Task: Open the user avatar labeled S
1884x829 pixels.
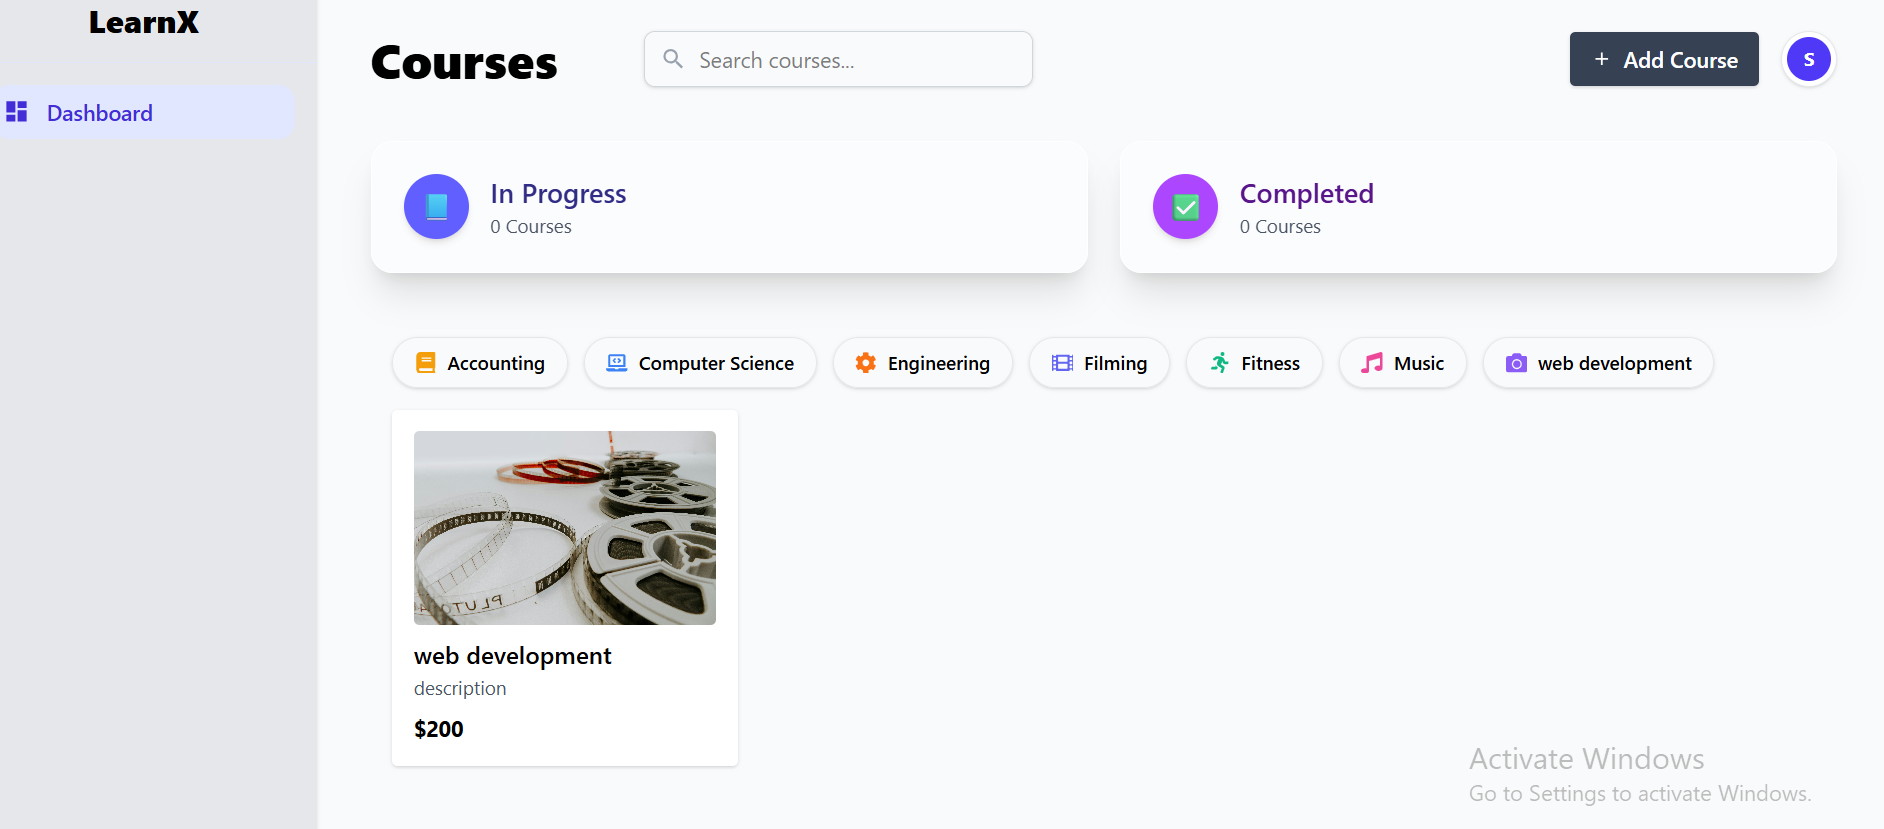Action: [x=1808, y=60]
